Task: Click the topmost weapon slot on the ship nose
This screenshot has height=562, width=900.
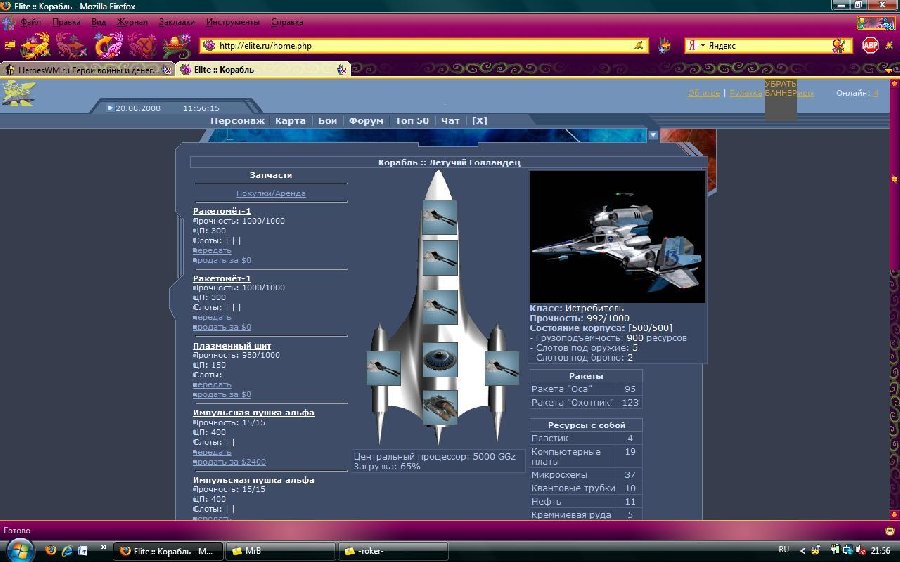Action: (440, 217)
